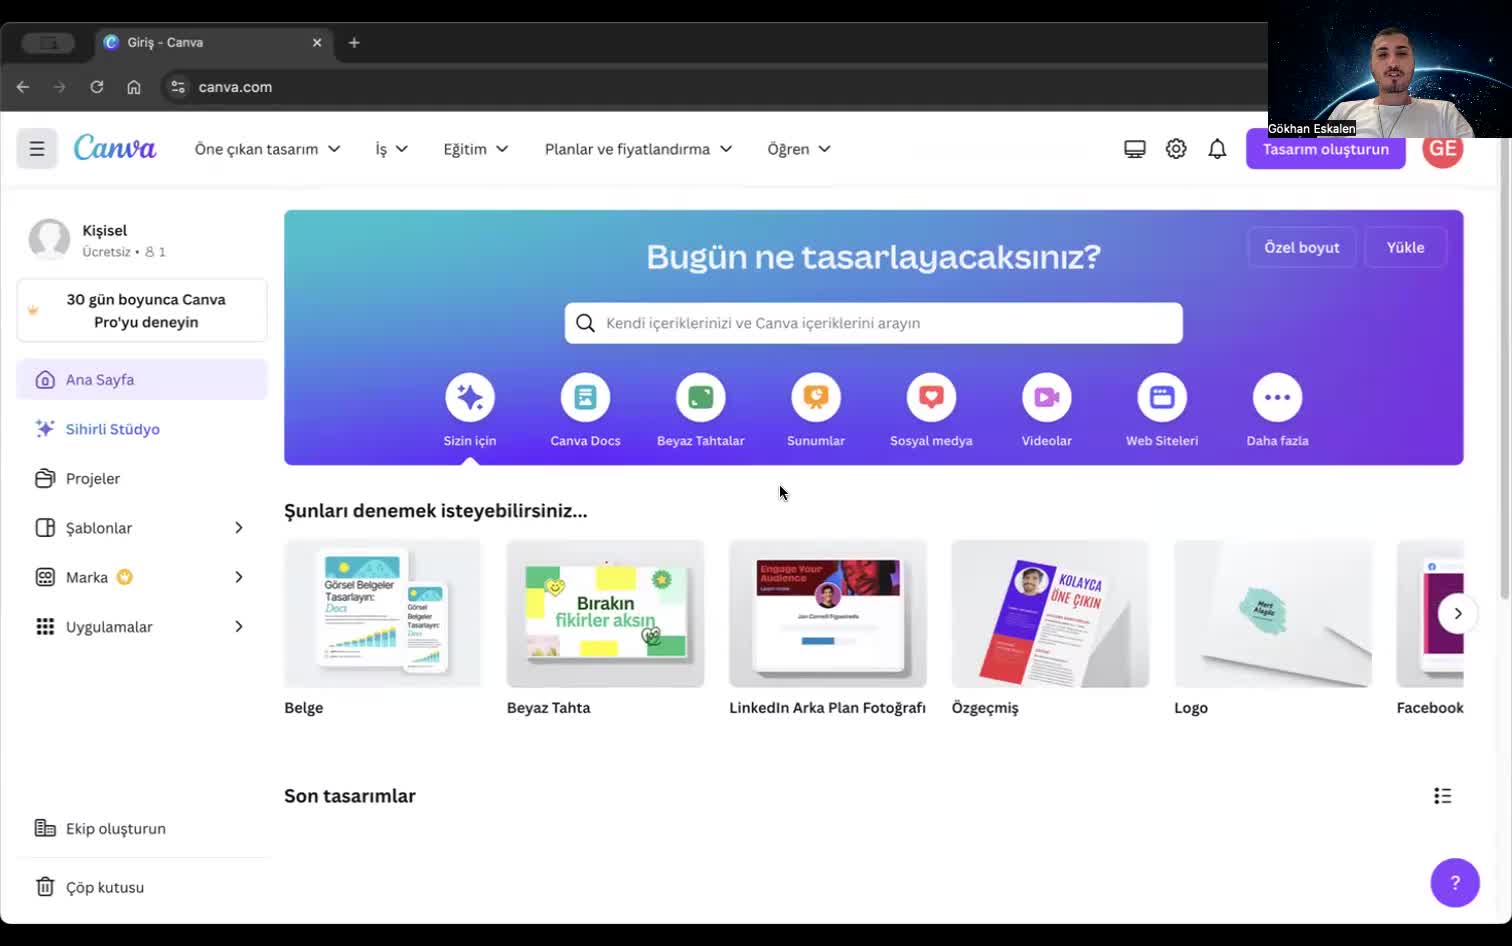Open the purple help question mark

coord(1455,883)
